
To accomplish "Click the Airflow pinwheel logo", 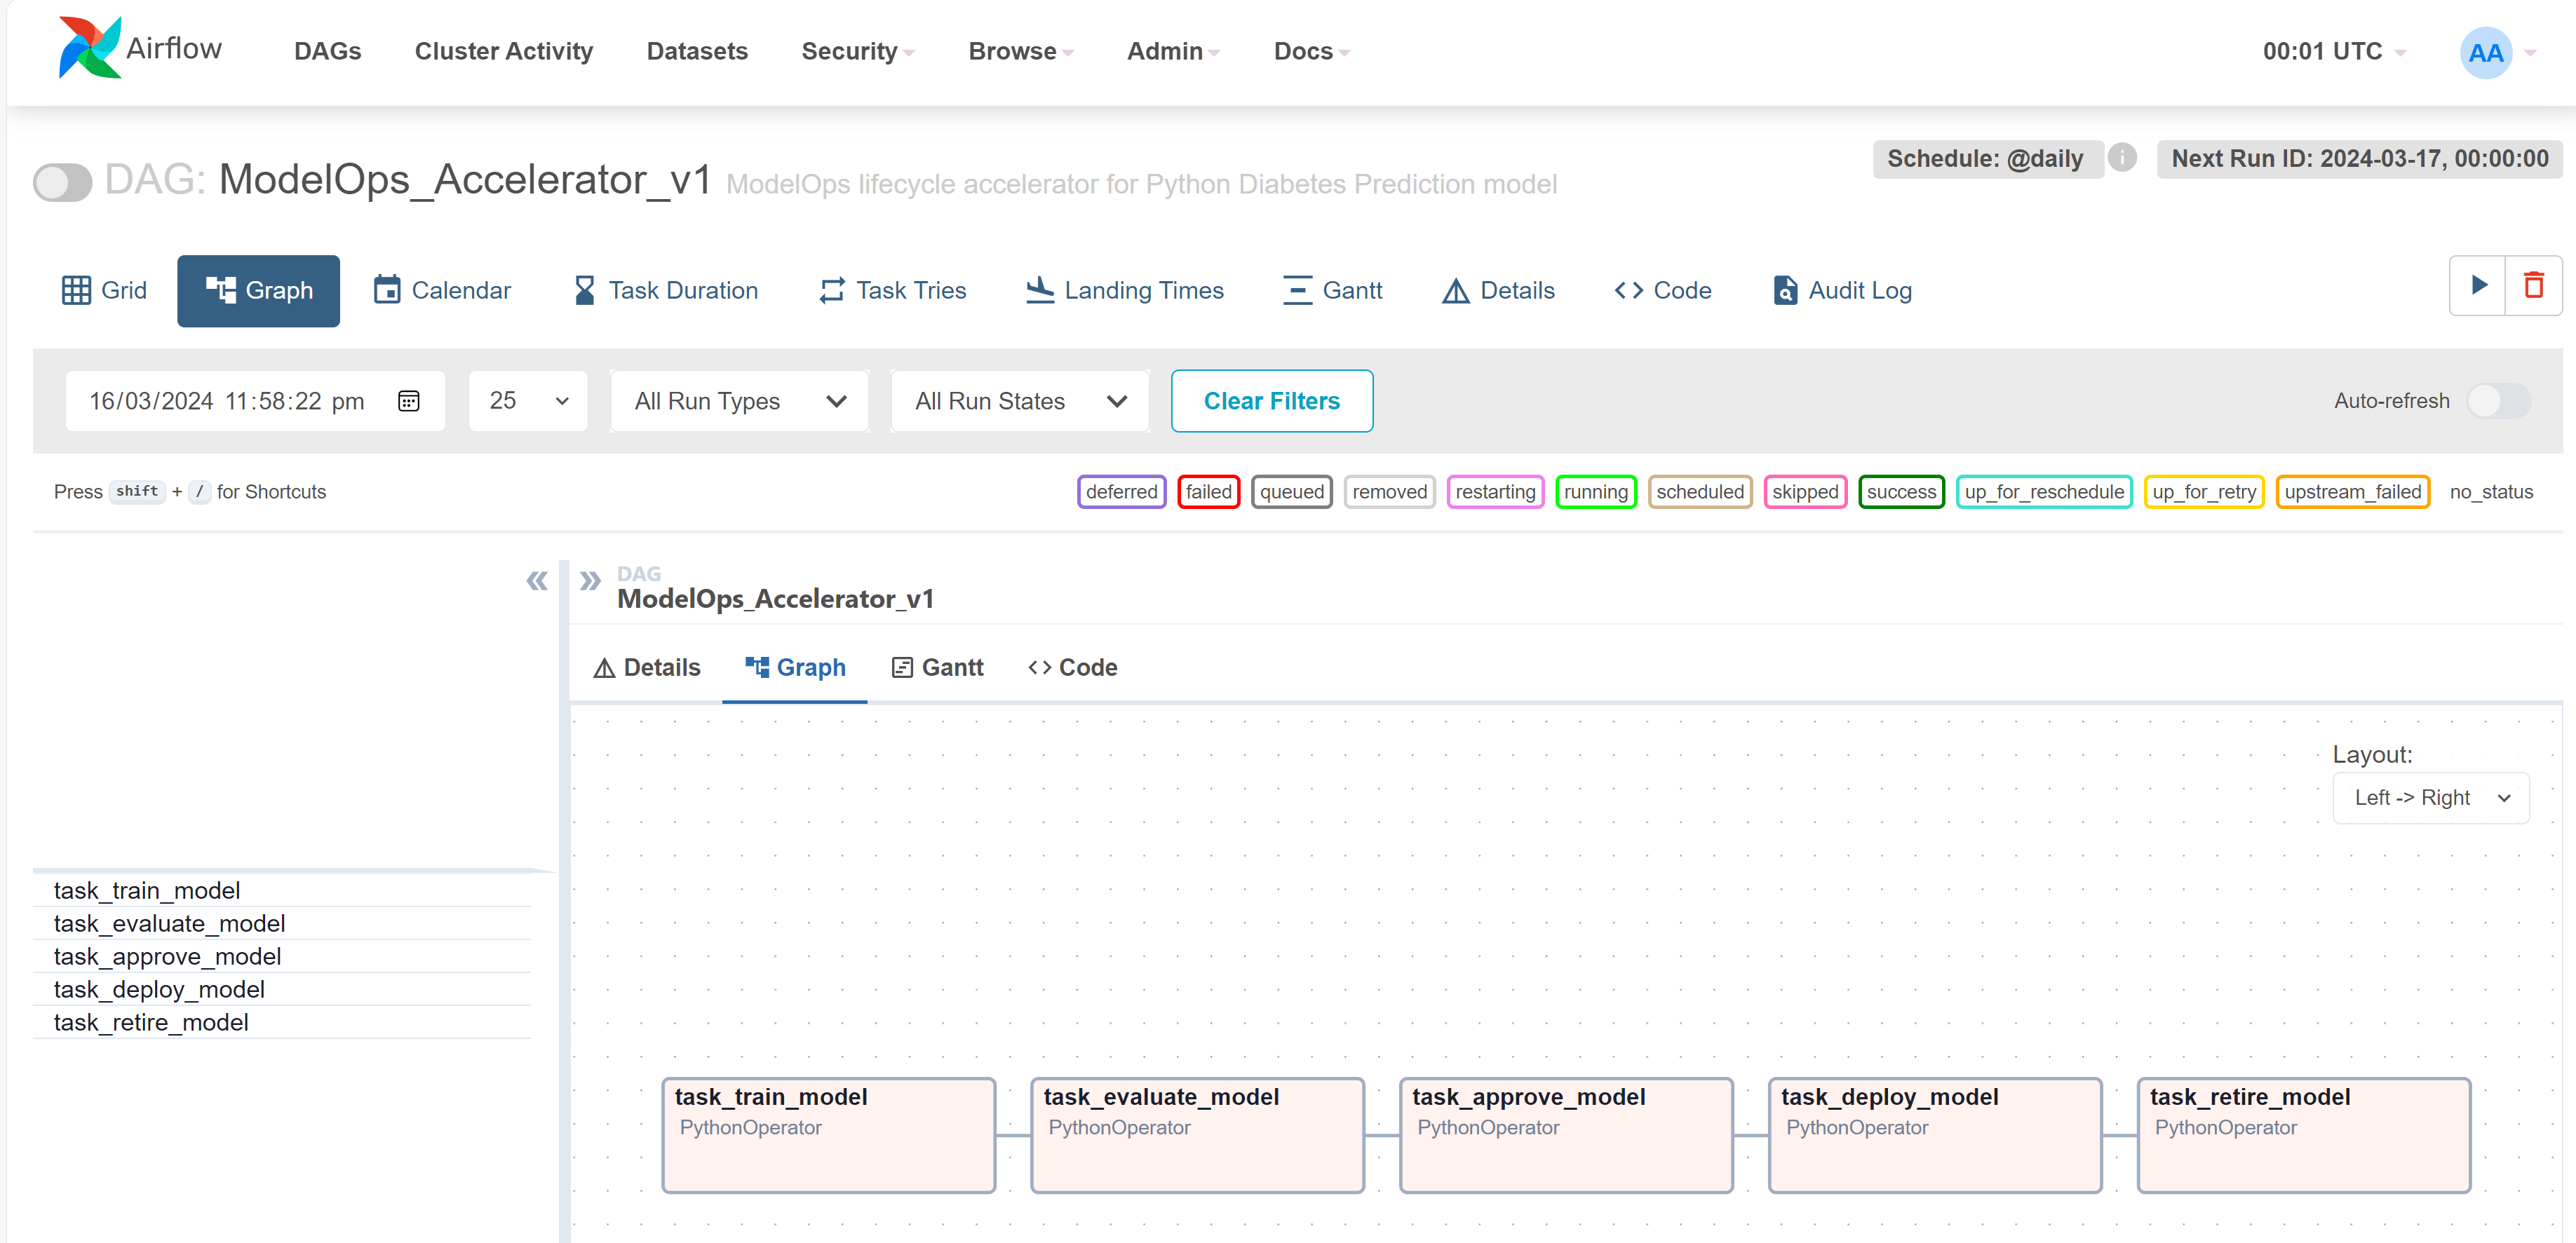I will tap(89, 48).
